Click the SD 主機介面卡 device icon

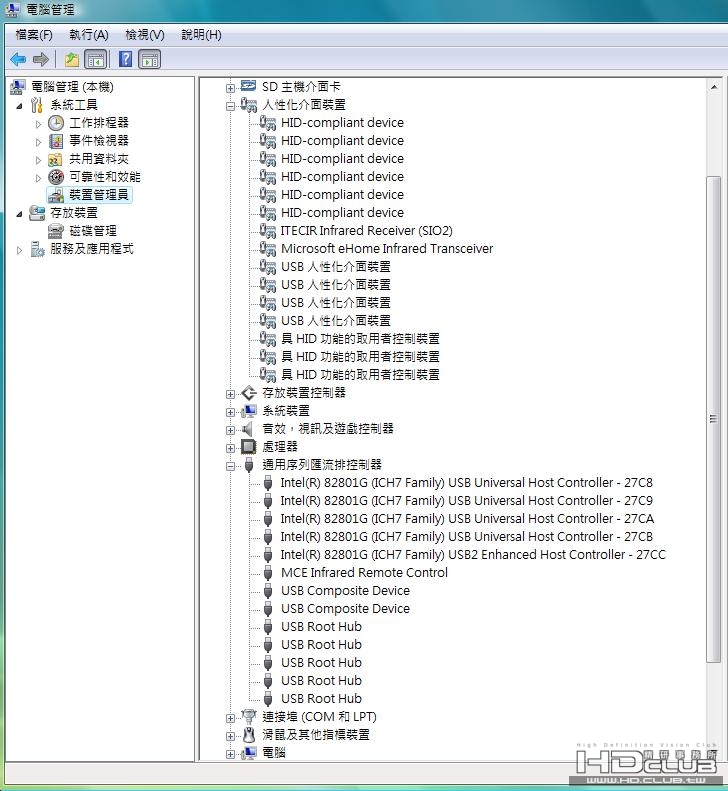click(248, 86)
